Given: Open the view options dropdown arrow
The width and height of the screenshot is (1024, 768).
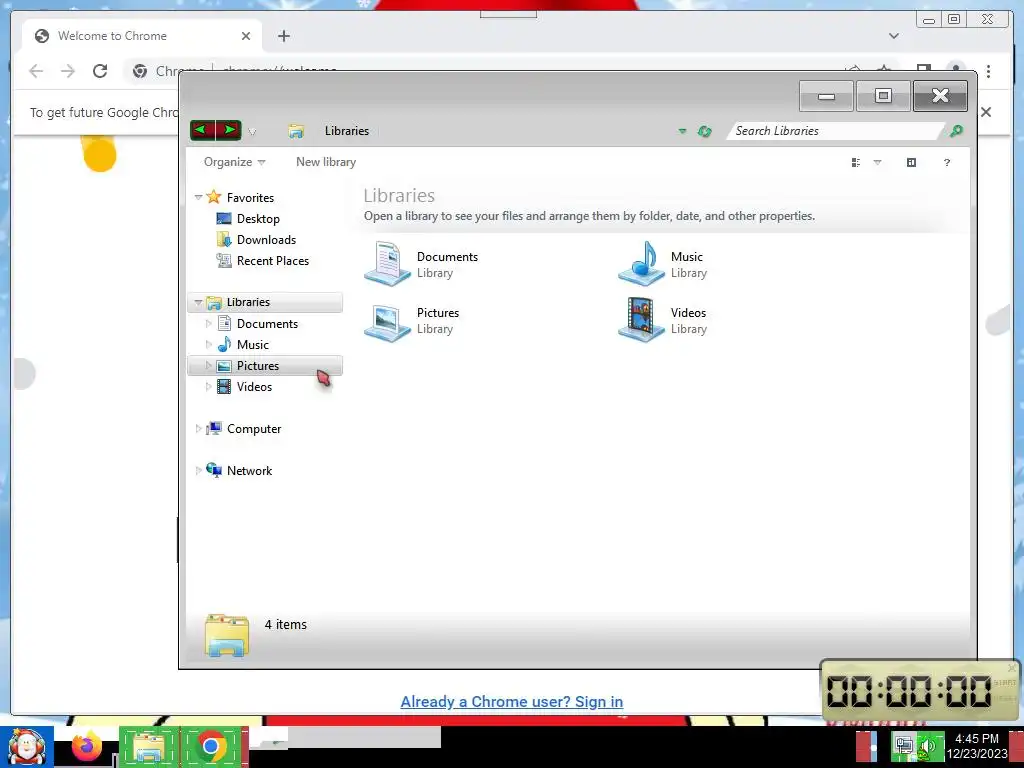Looking at the screenshot, I should tap(877, 163).
